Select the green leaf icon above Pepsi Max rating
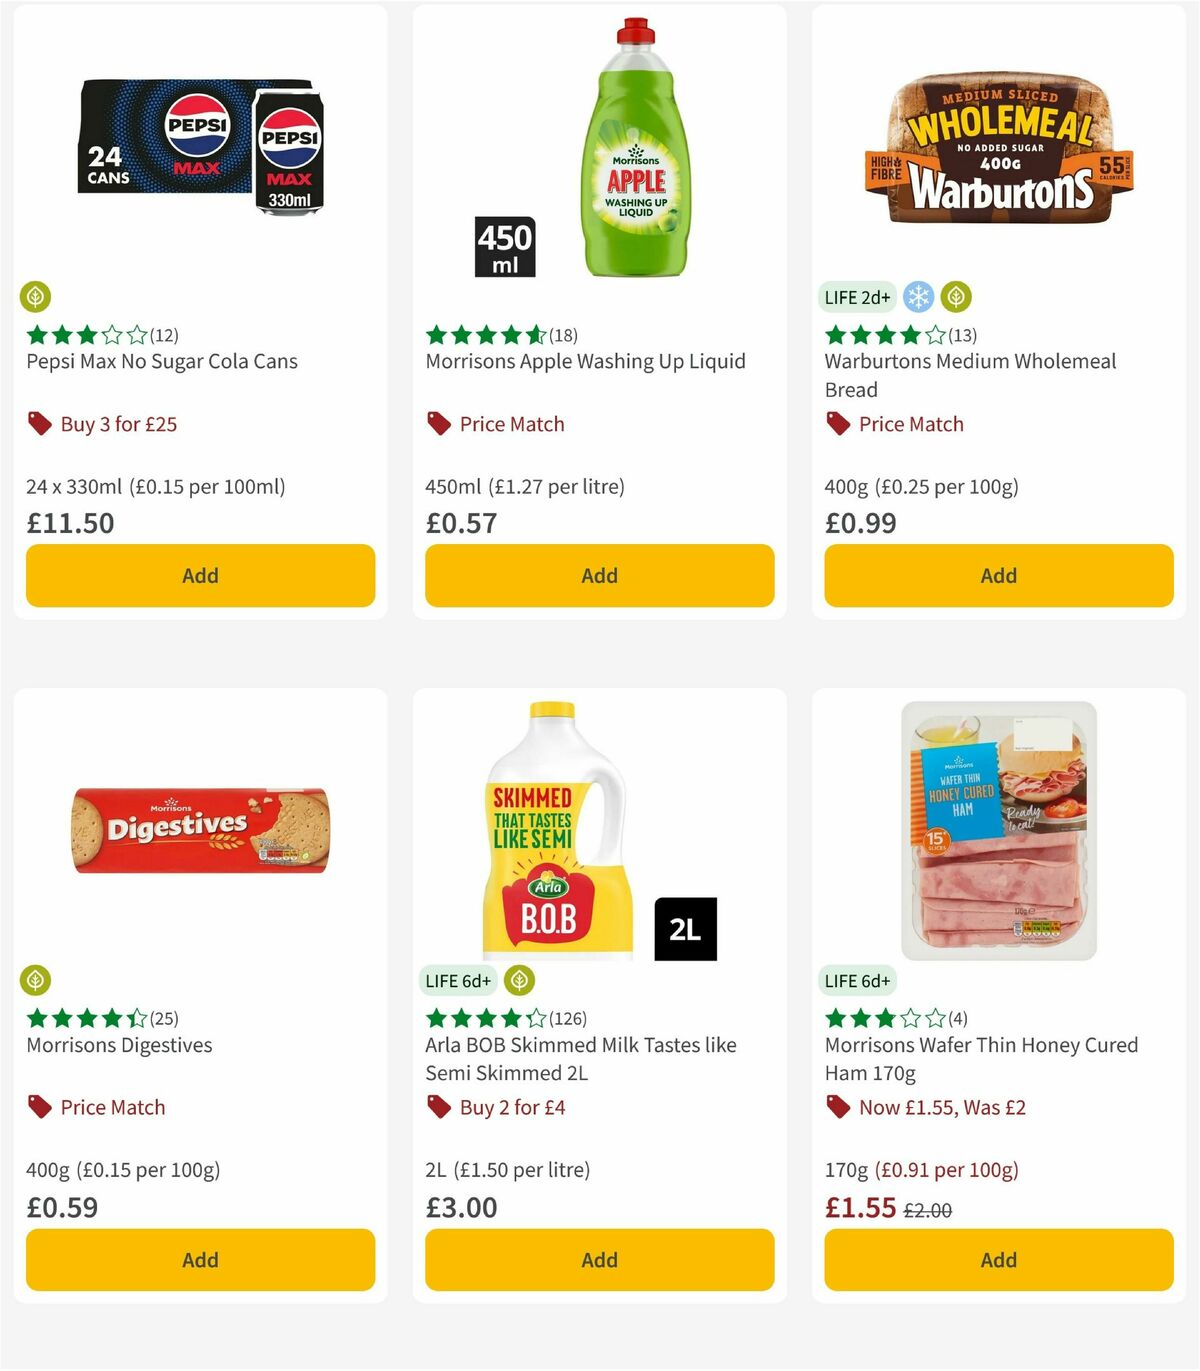This screenshot has height=1371, width=1200. click(x=36, y=297)
